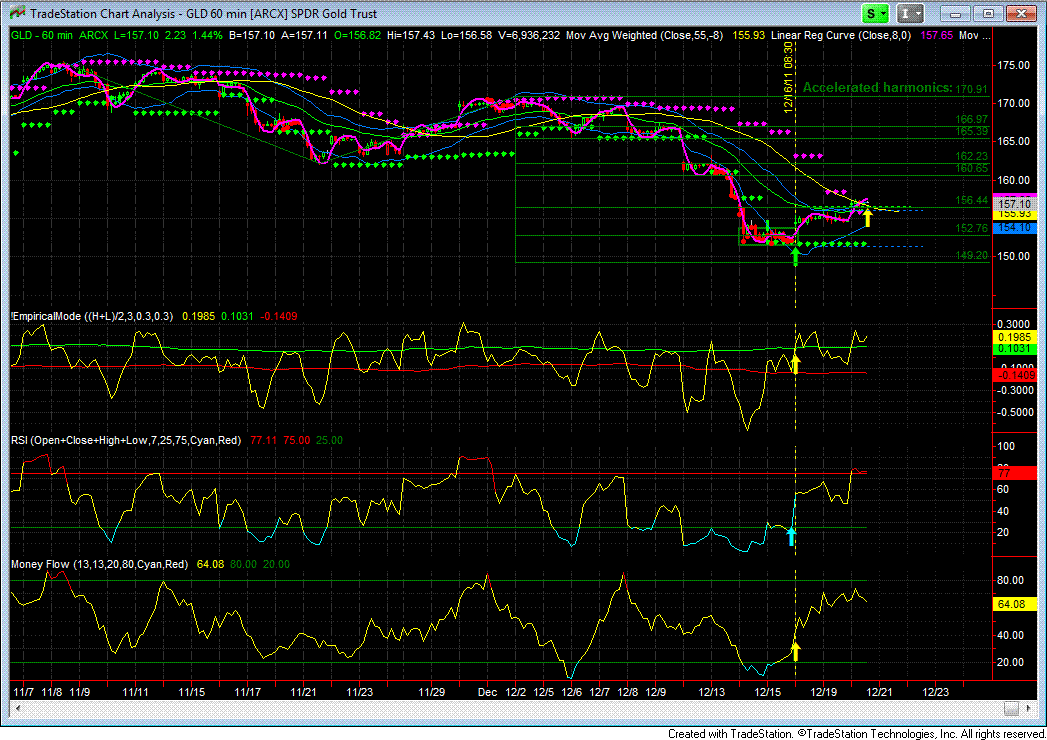Click the '12/15' date on time axis
The width and height of the screenshot is (1047, 740).
pyautogui.click(x=768, y=692)
